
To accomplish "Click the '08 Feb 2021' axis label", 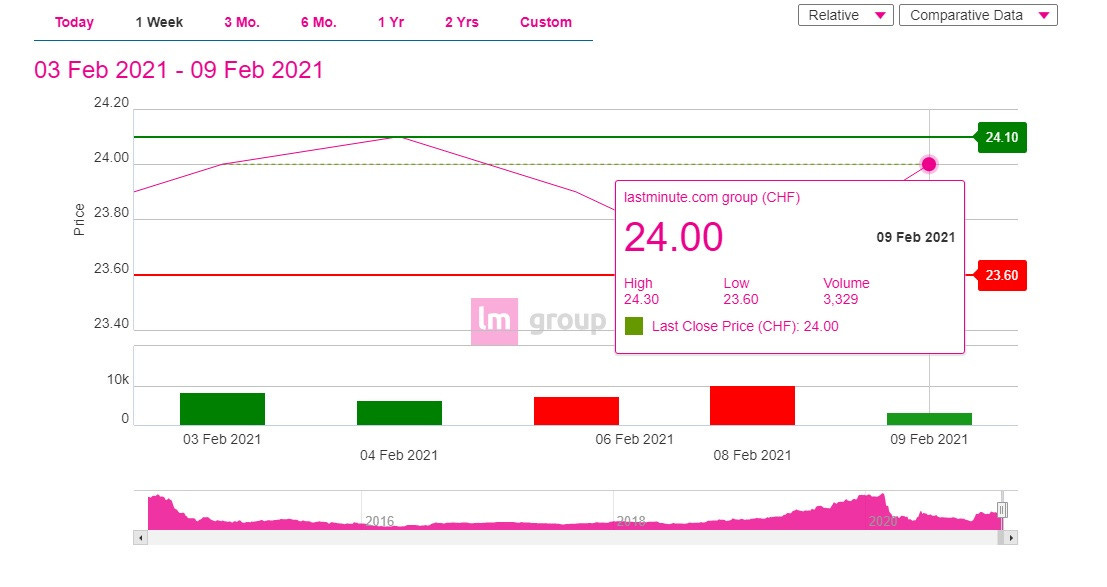I will point(752,456).
